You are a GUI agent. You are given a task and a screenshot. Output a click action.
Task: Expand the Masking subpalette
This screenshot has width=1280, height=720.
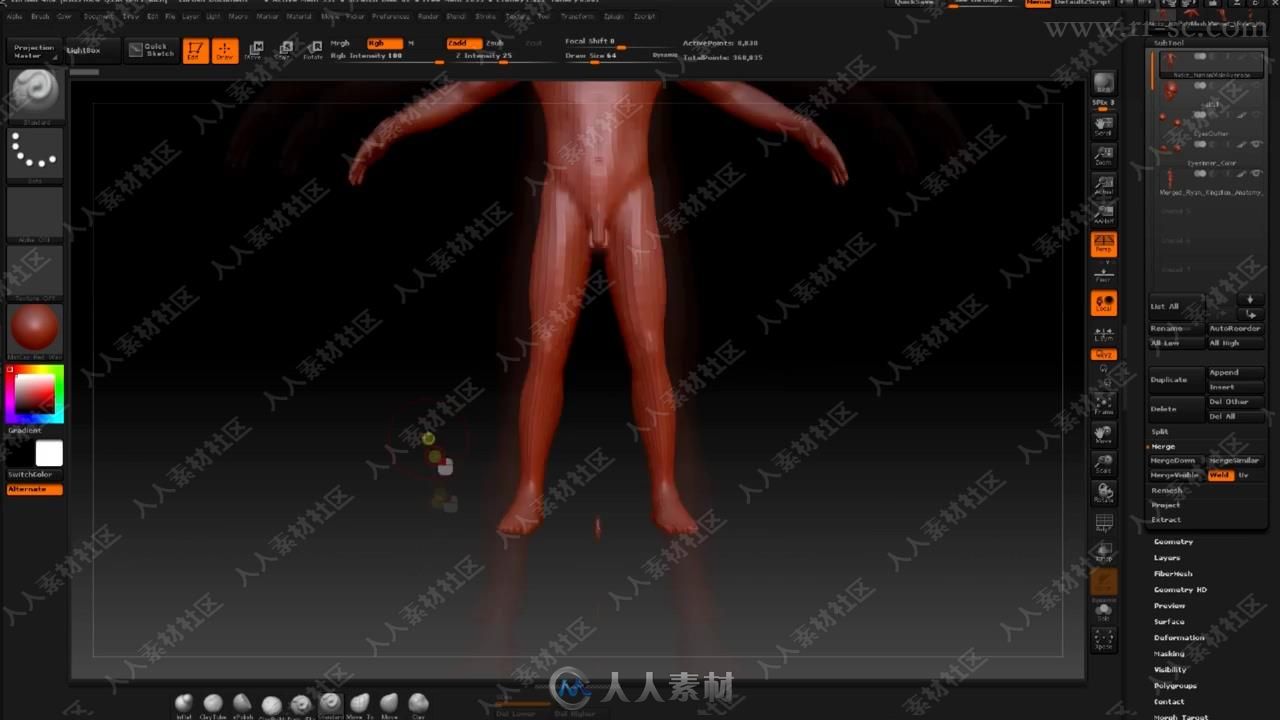[1169, 653]
